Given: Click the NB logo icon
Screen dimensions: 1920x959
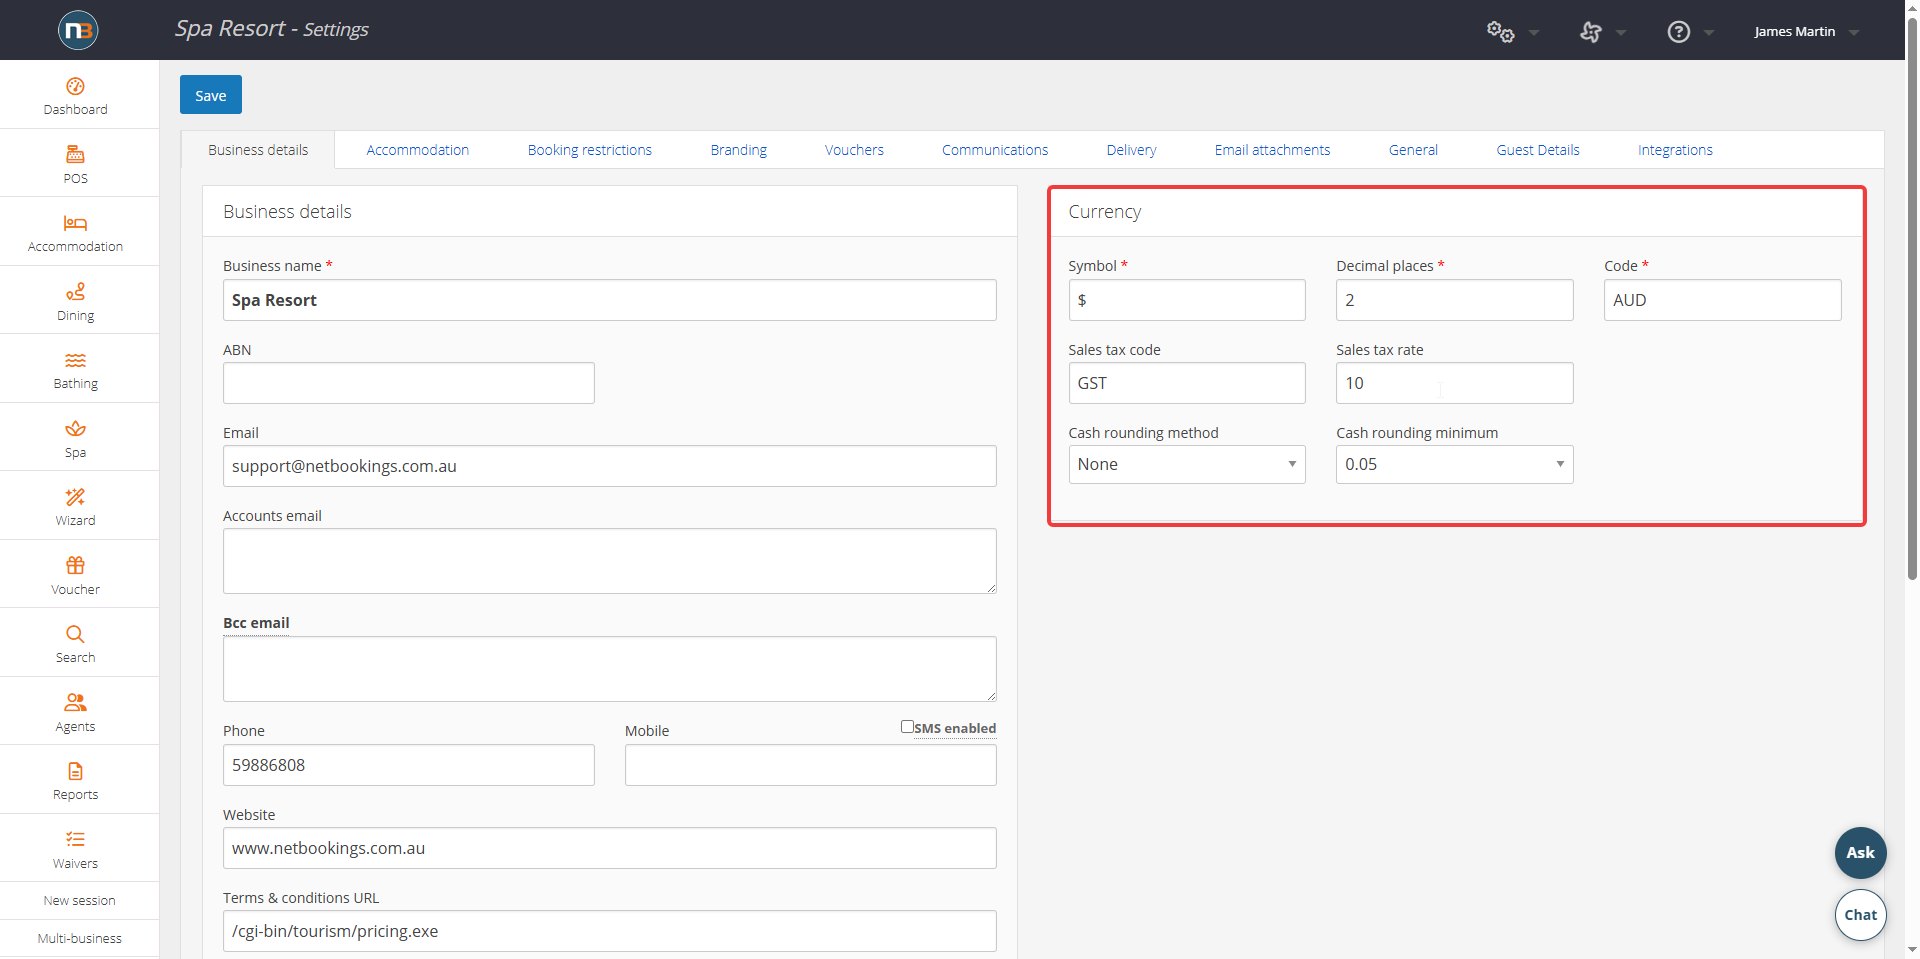Looking at the screenshot, I should (x=78, y=30).
